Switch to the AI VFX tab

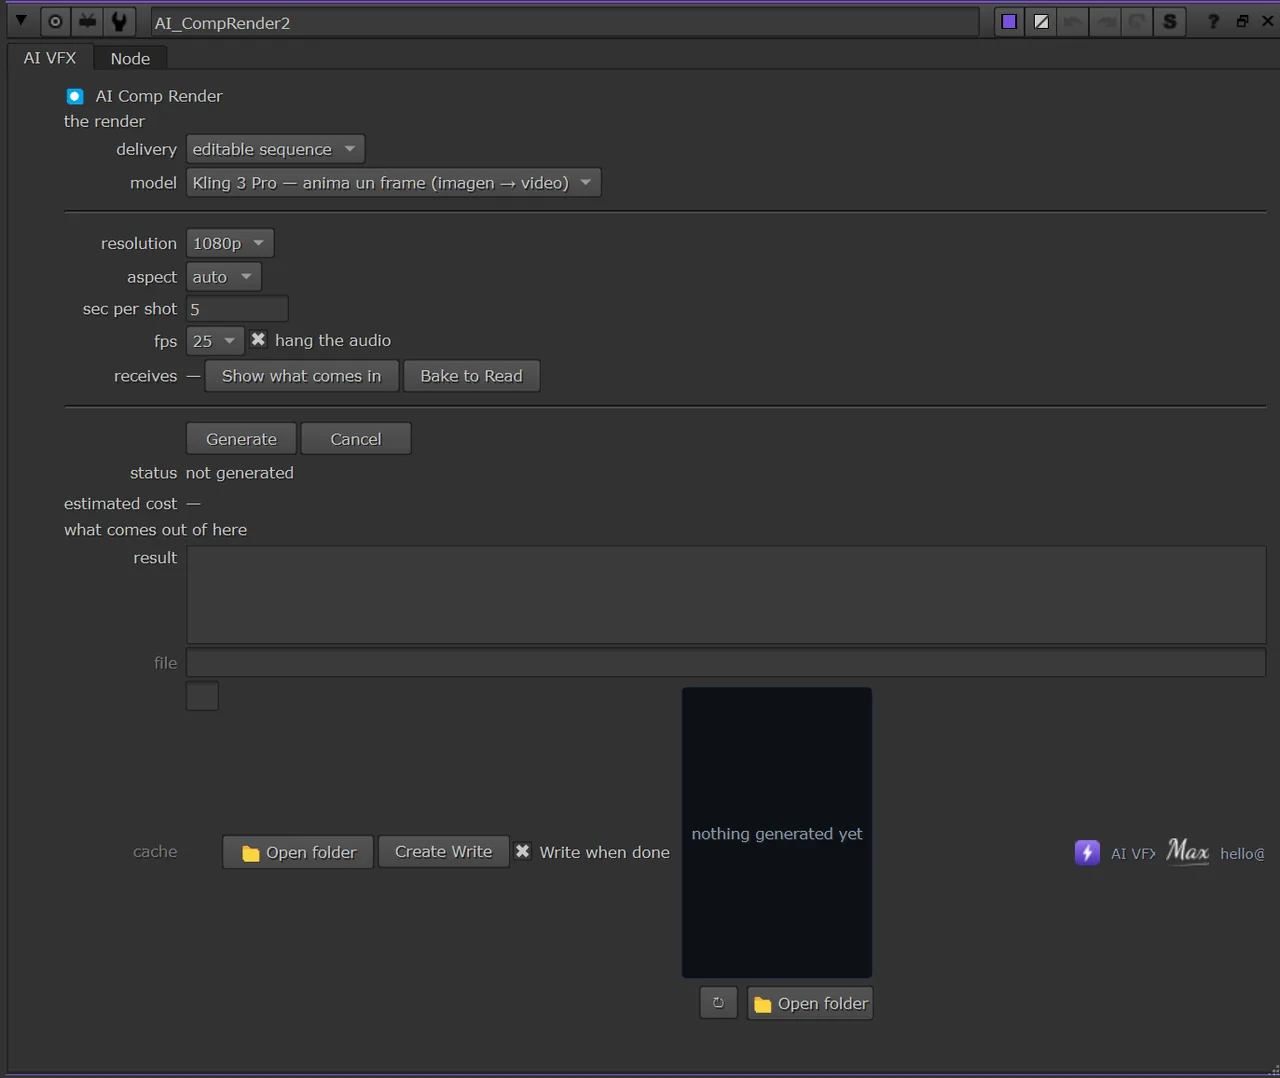coord(50,58)
